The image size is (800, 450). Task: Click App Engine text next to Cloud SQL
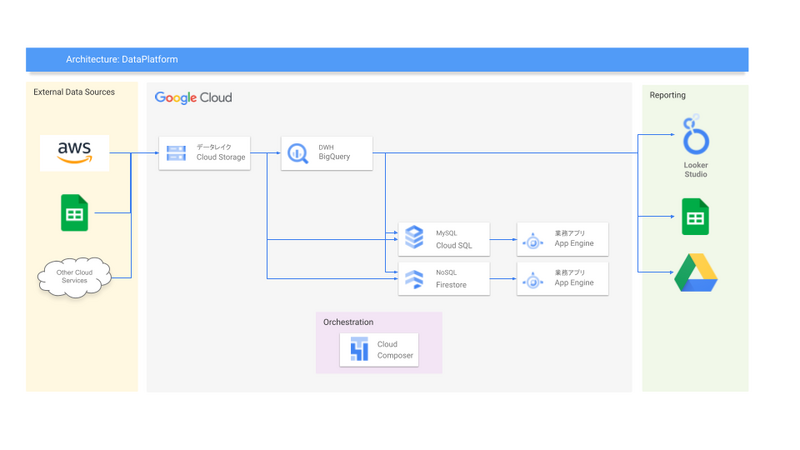tap(574, 243)
